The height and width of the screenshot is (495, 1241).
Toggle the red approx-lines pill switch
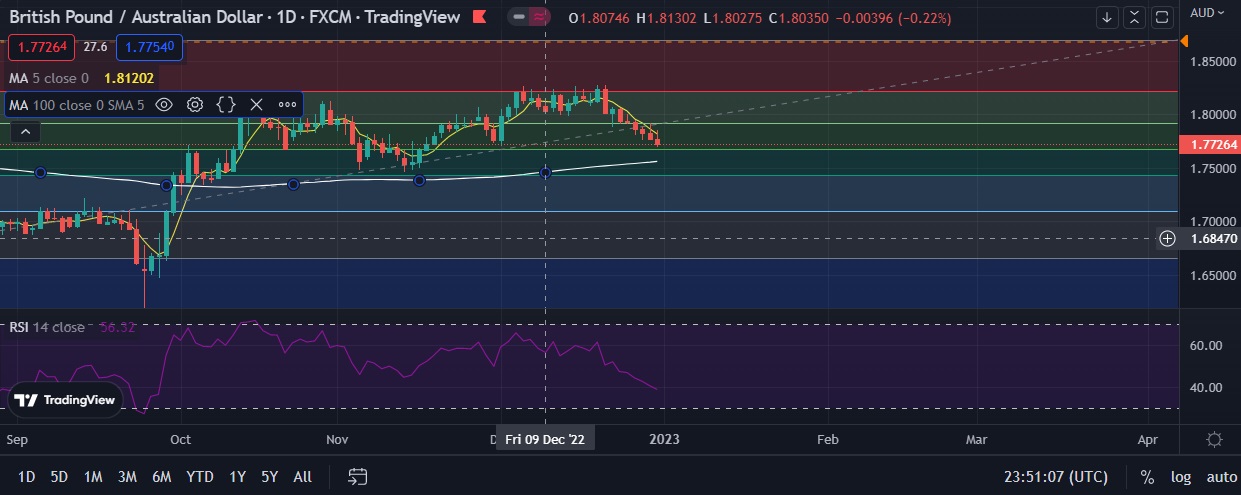coord(541,17)
